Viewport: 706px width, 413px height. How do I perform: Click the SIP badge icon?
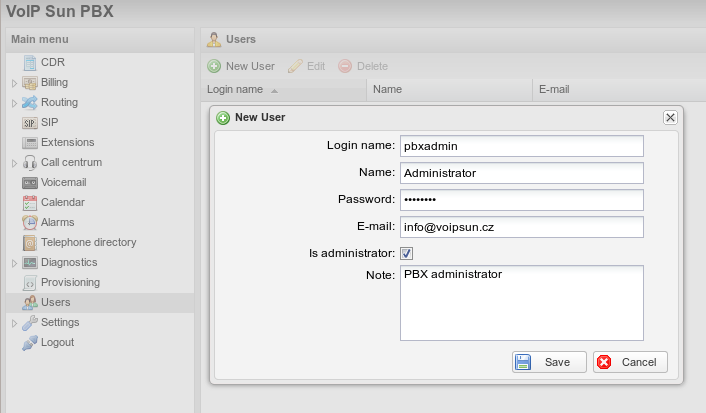click(30, 123)
